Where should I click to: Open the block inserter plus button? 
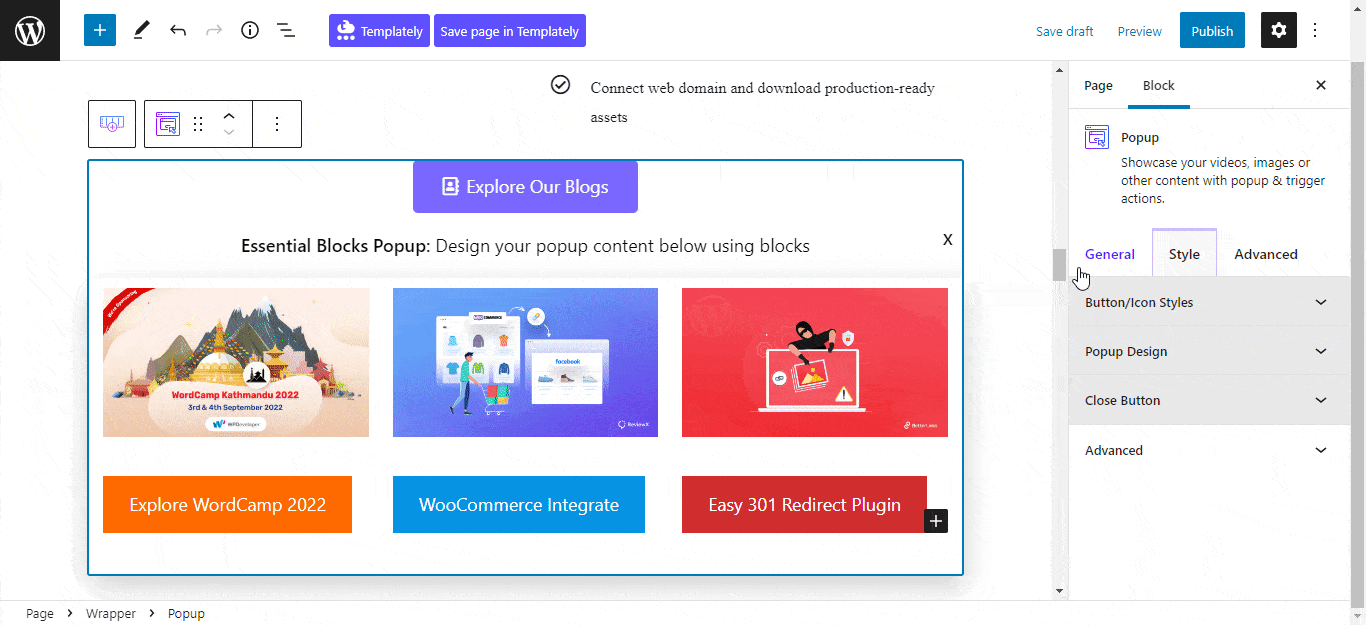pyautogui.click(x=100, y=30)
